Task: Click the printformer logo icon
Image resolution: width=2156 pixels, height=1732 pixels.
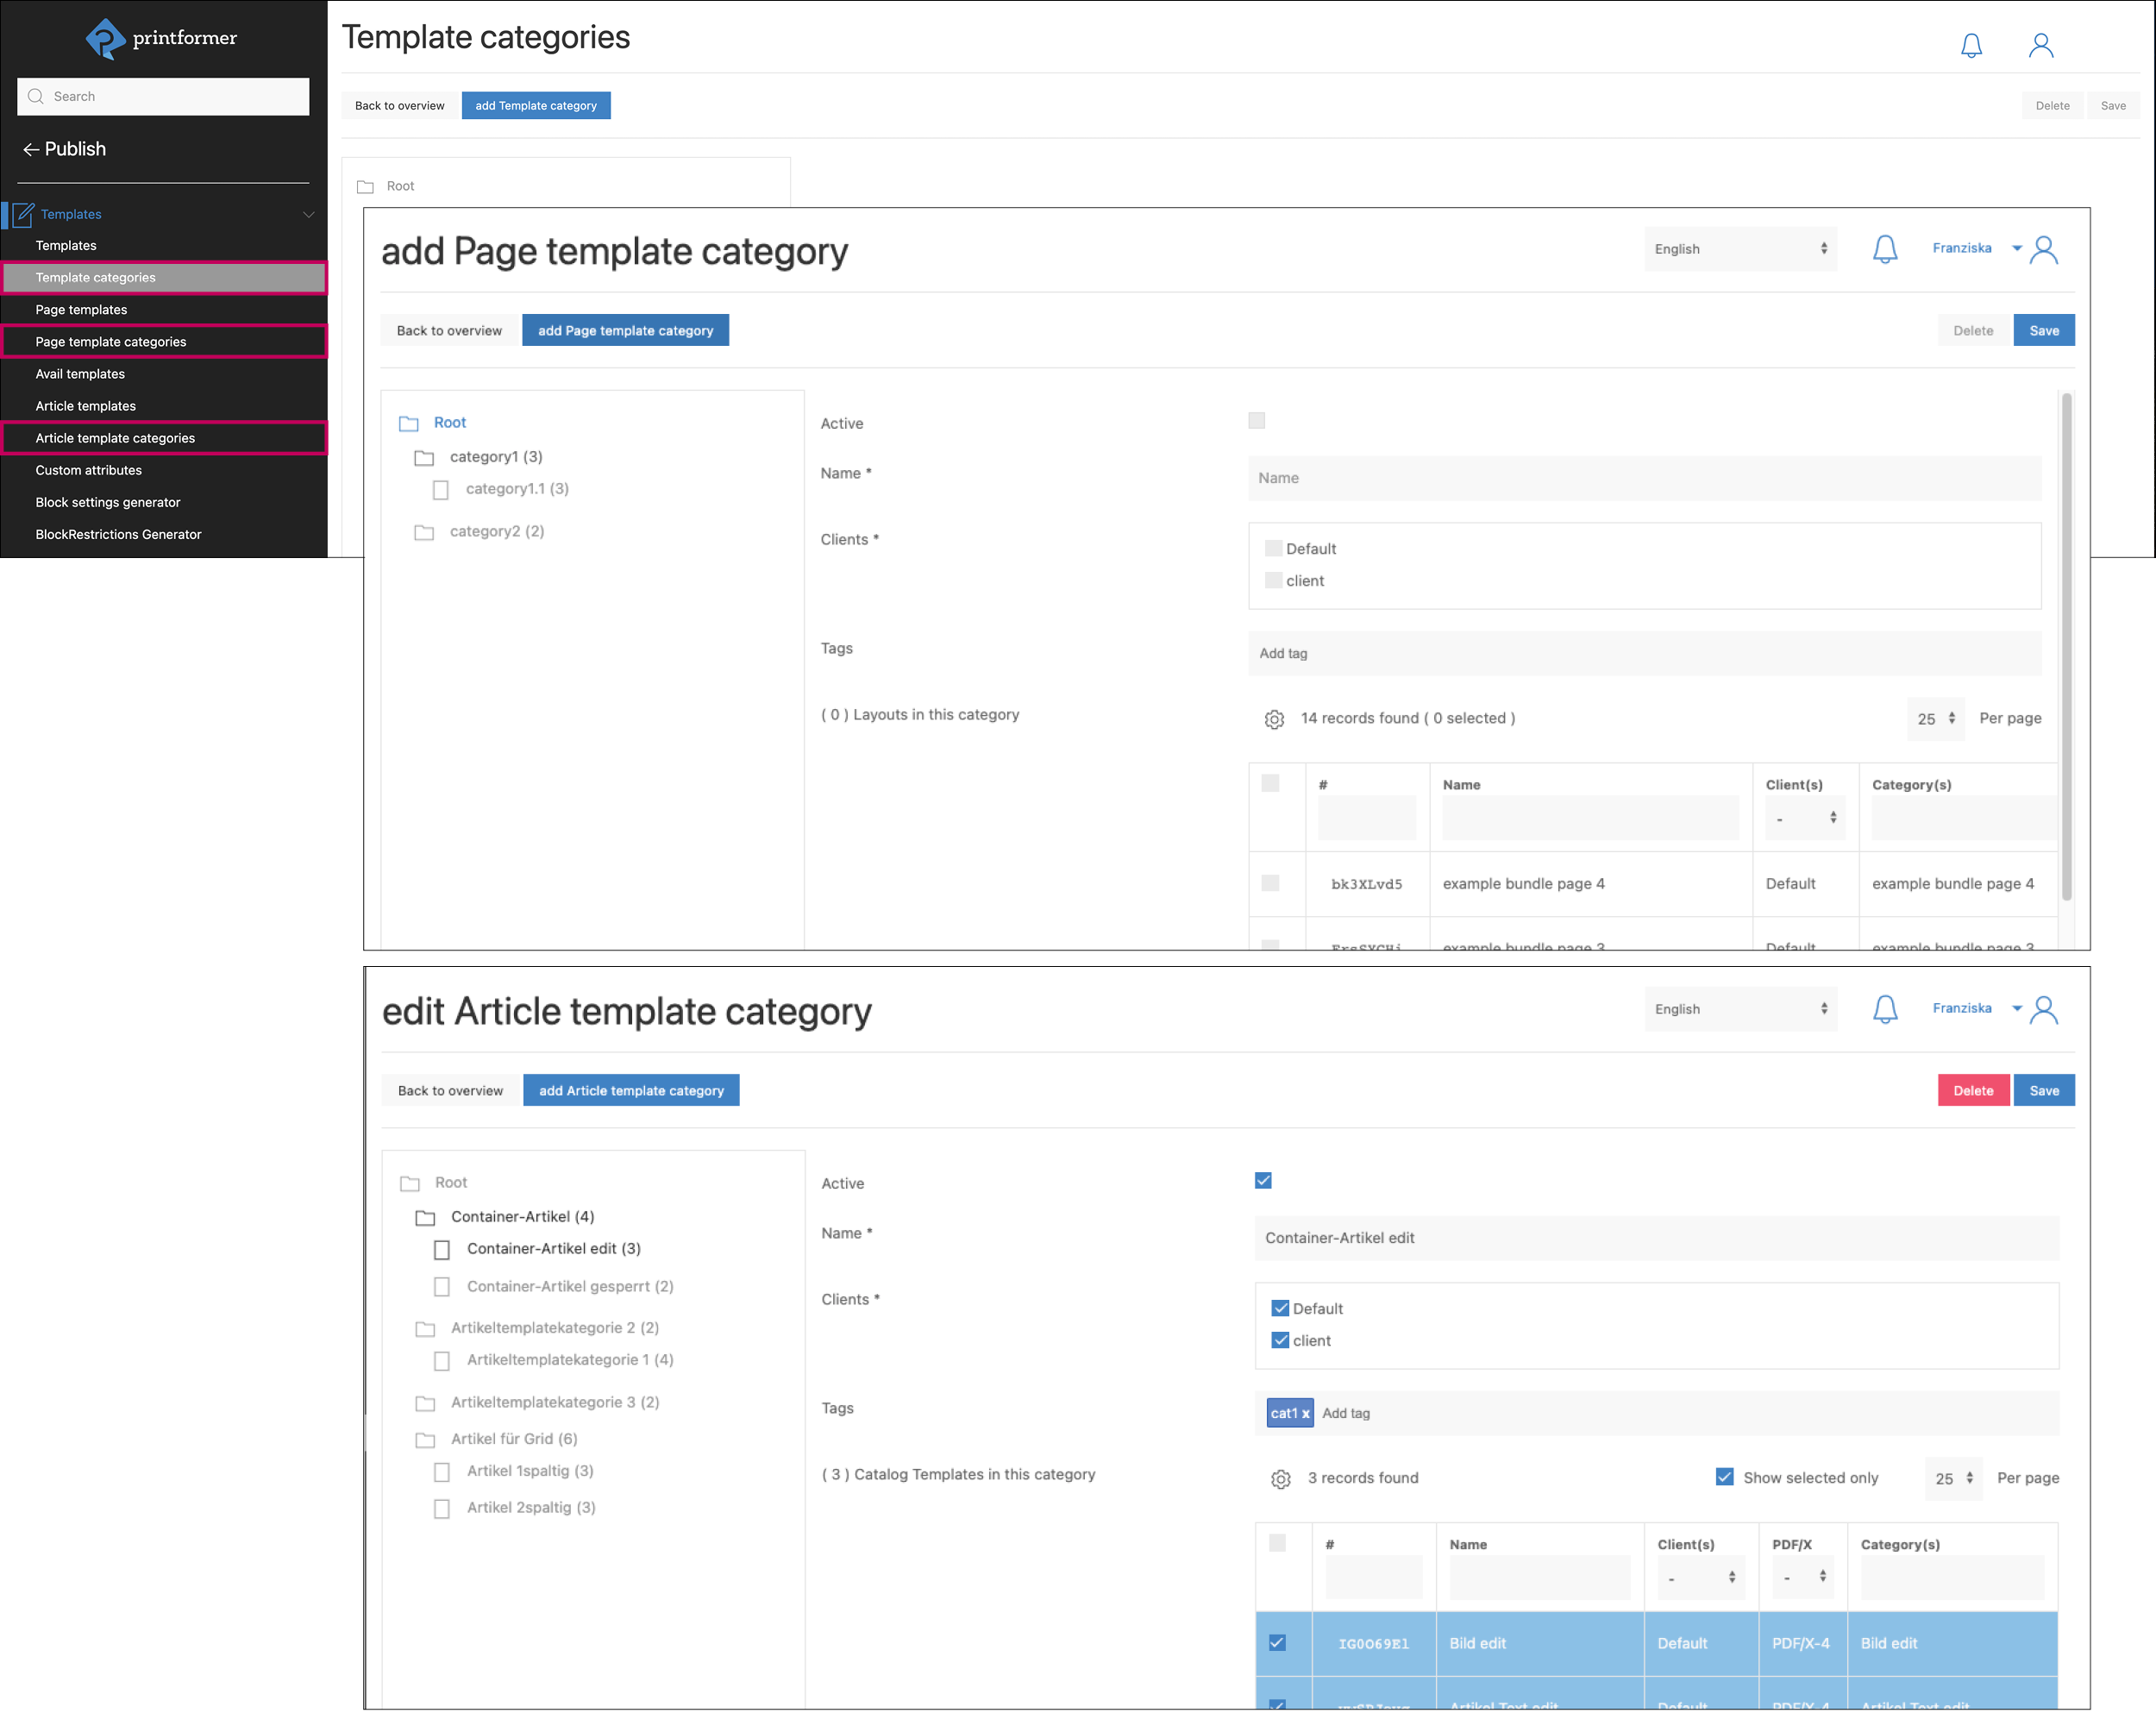Action: [105, 39]
